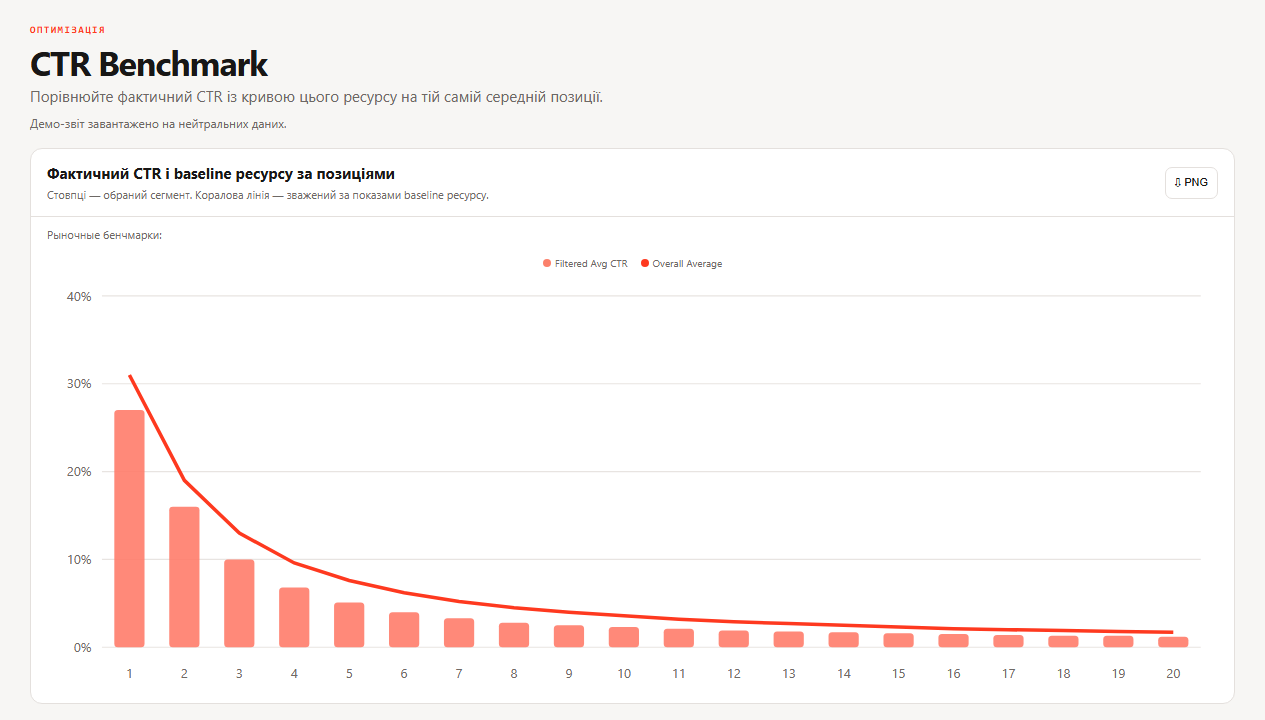Select the position 2 bar
This screenshot has height=720, width=1265.
pos(184,577)
